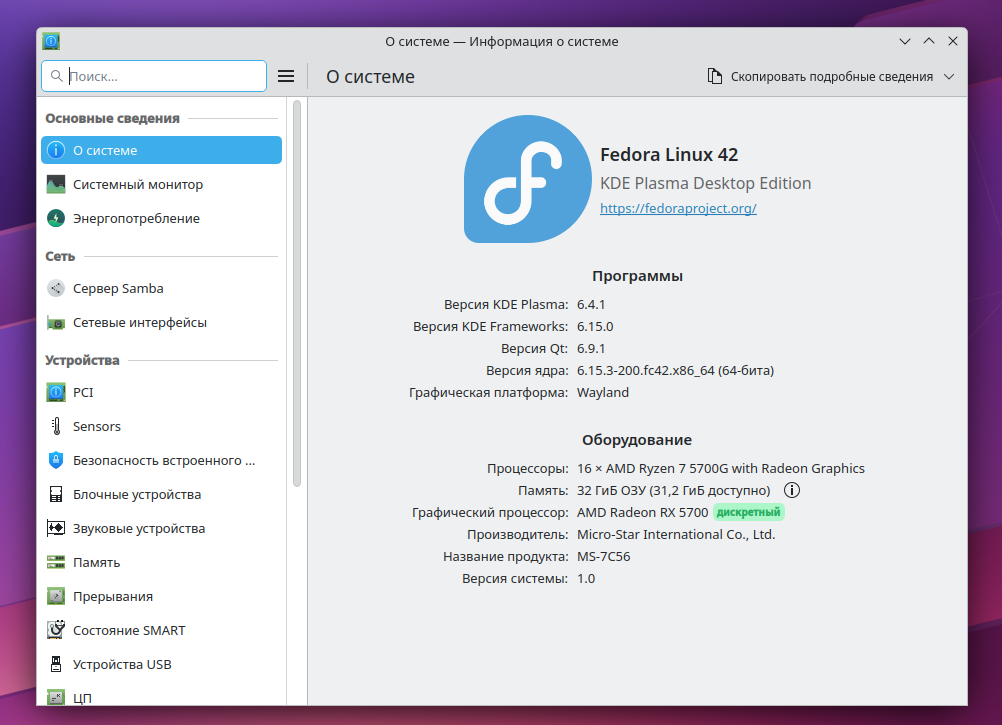Open Блочные устройства entry
1002x725 pixels.
click(162, 494)
